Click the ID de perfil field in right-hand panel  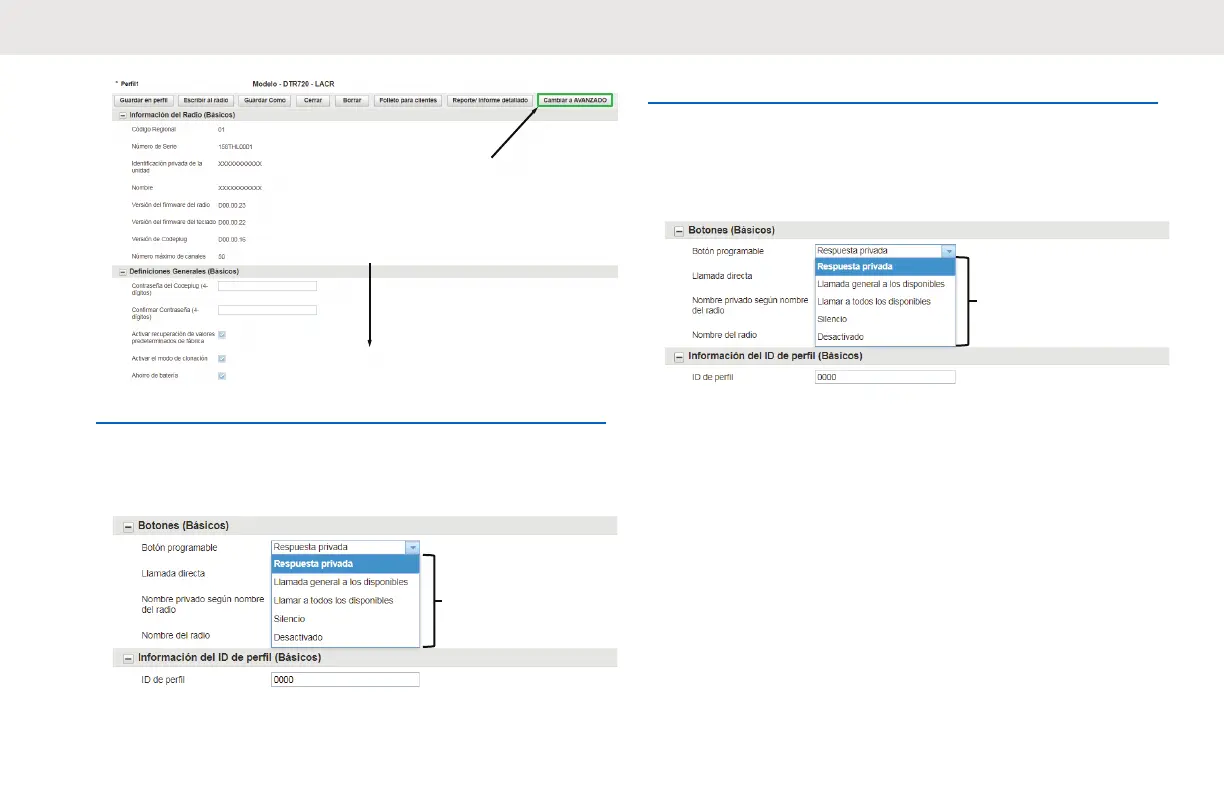885,377
